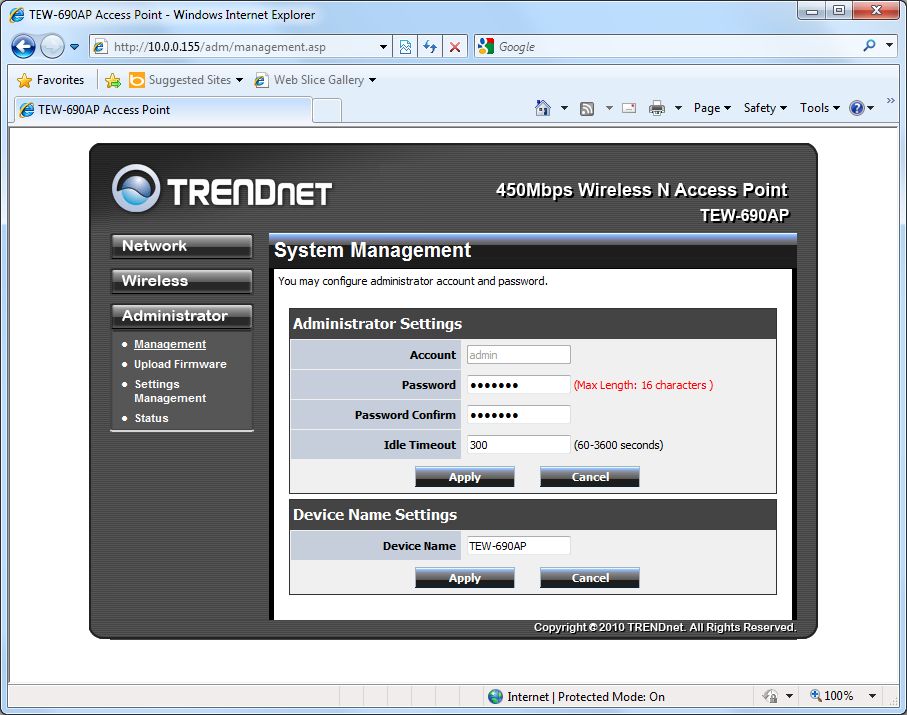907x715 pixels.
Task: Open the Favorites star button
Action: tap(50, 80)
